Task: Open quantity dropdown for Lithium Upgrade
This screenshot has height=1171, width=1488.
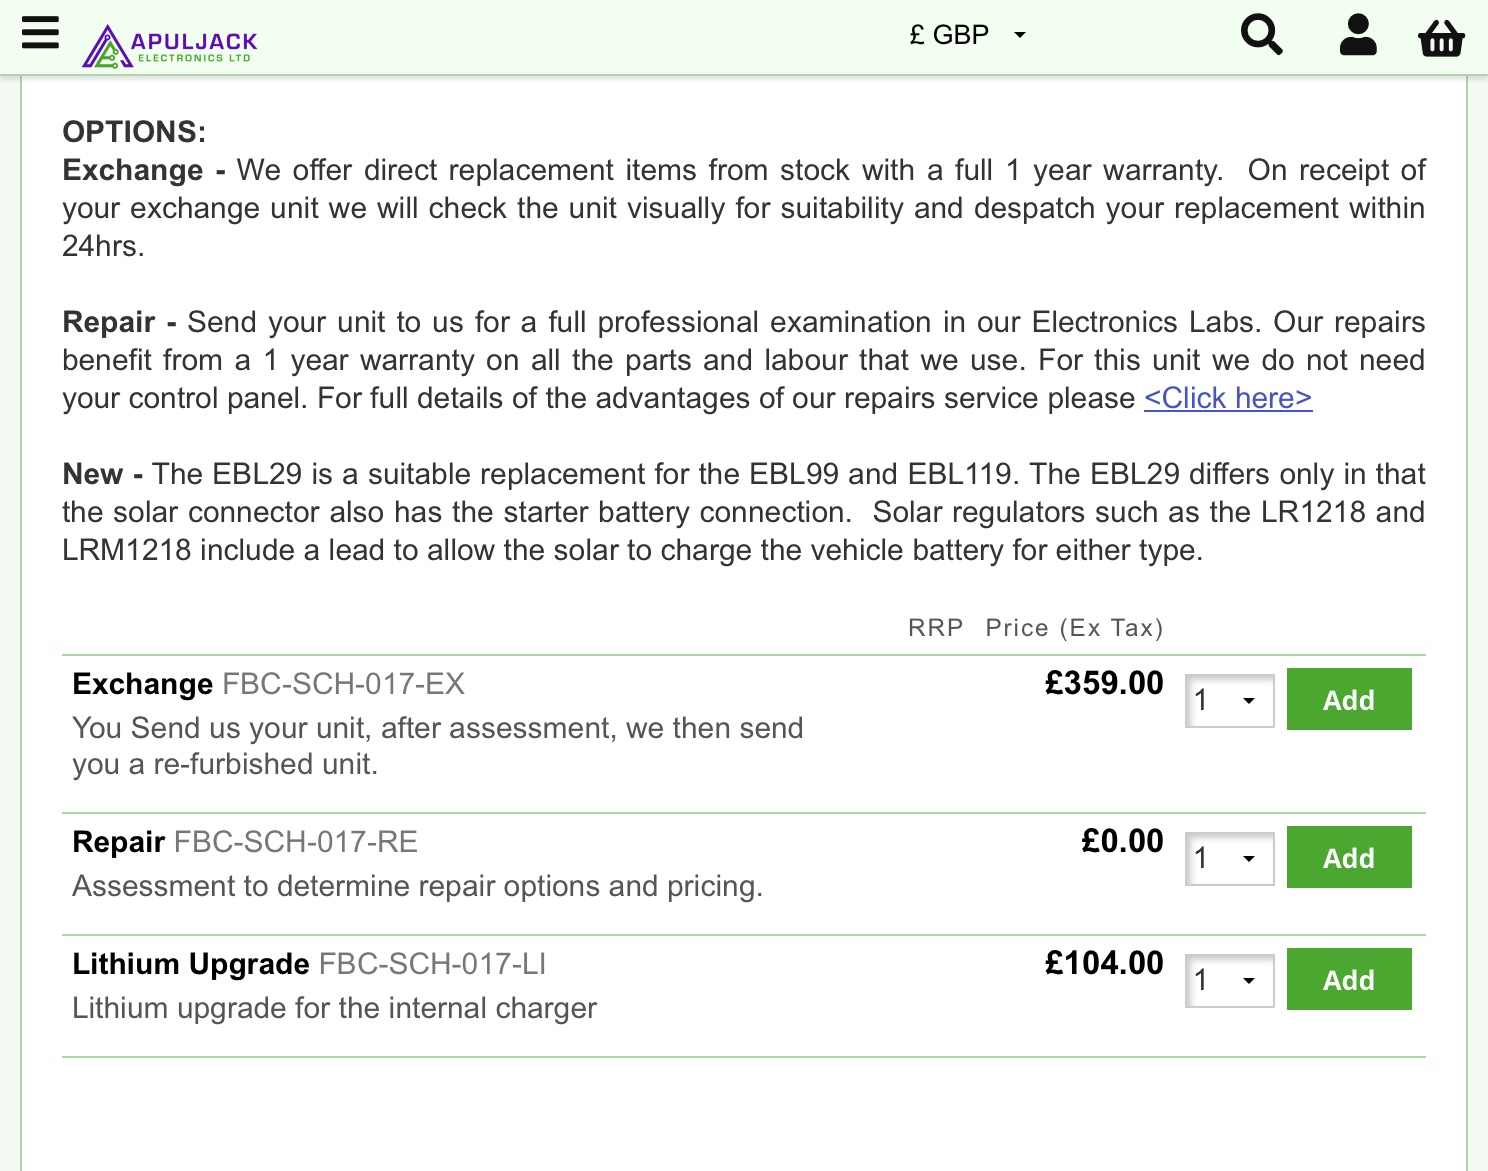Action: click(x=1229, y=981)
